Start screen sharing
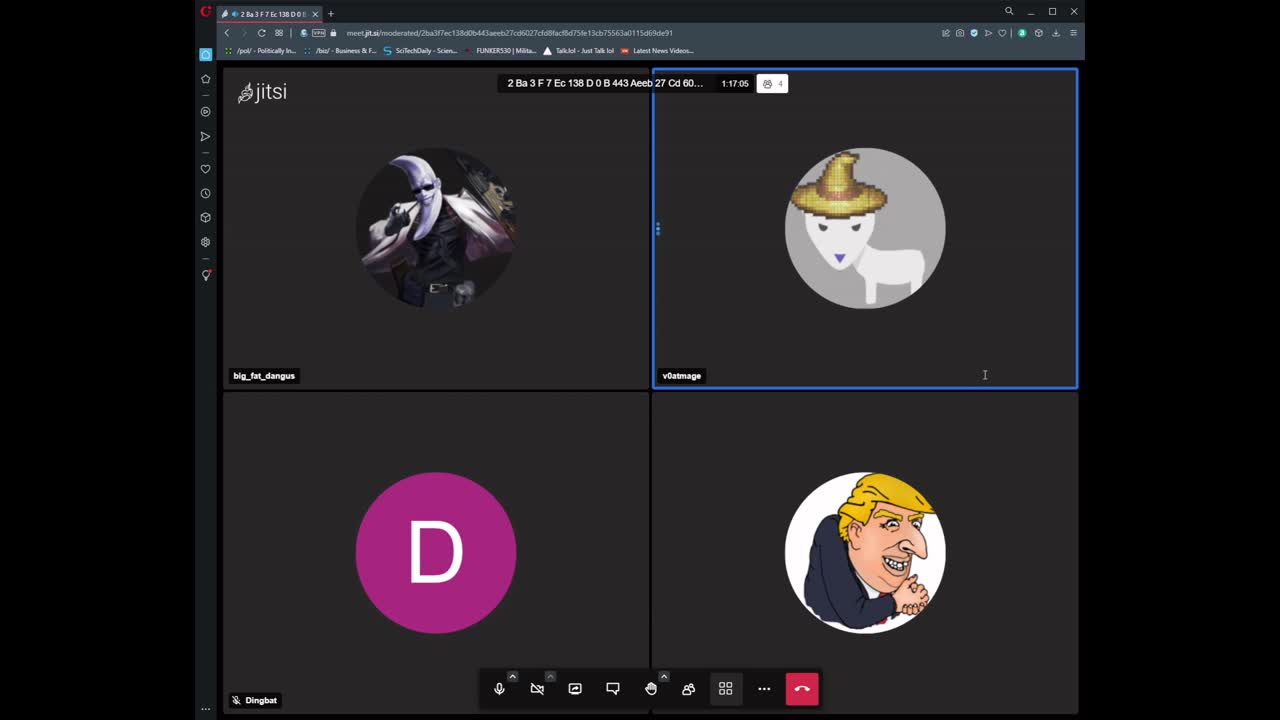1280x720 pixels. pos(575,689)
